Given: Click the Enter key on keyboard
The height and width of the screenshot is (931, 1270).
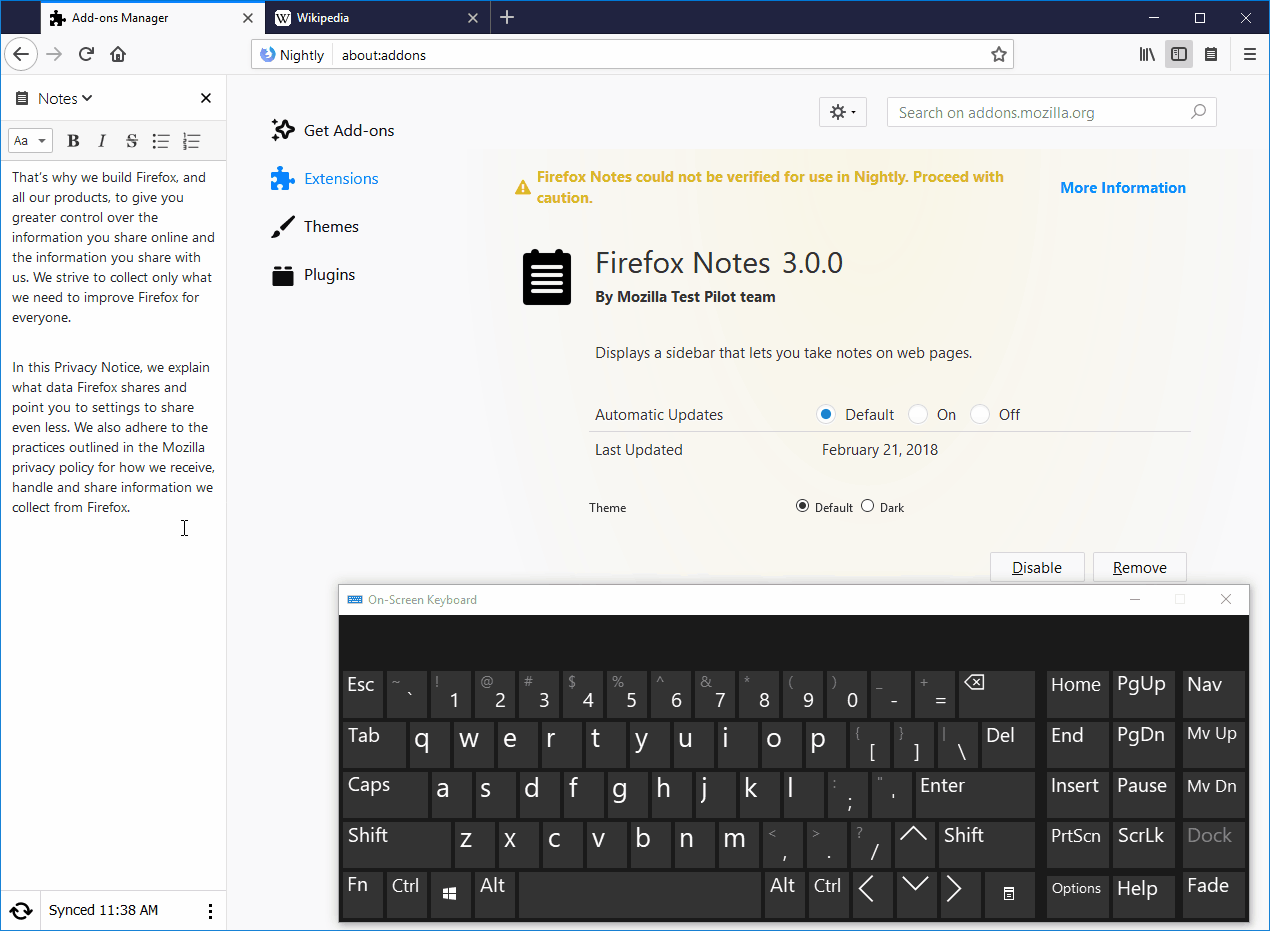Looking at the screenshot, I should tap(975, 794).
